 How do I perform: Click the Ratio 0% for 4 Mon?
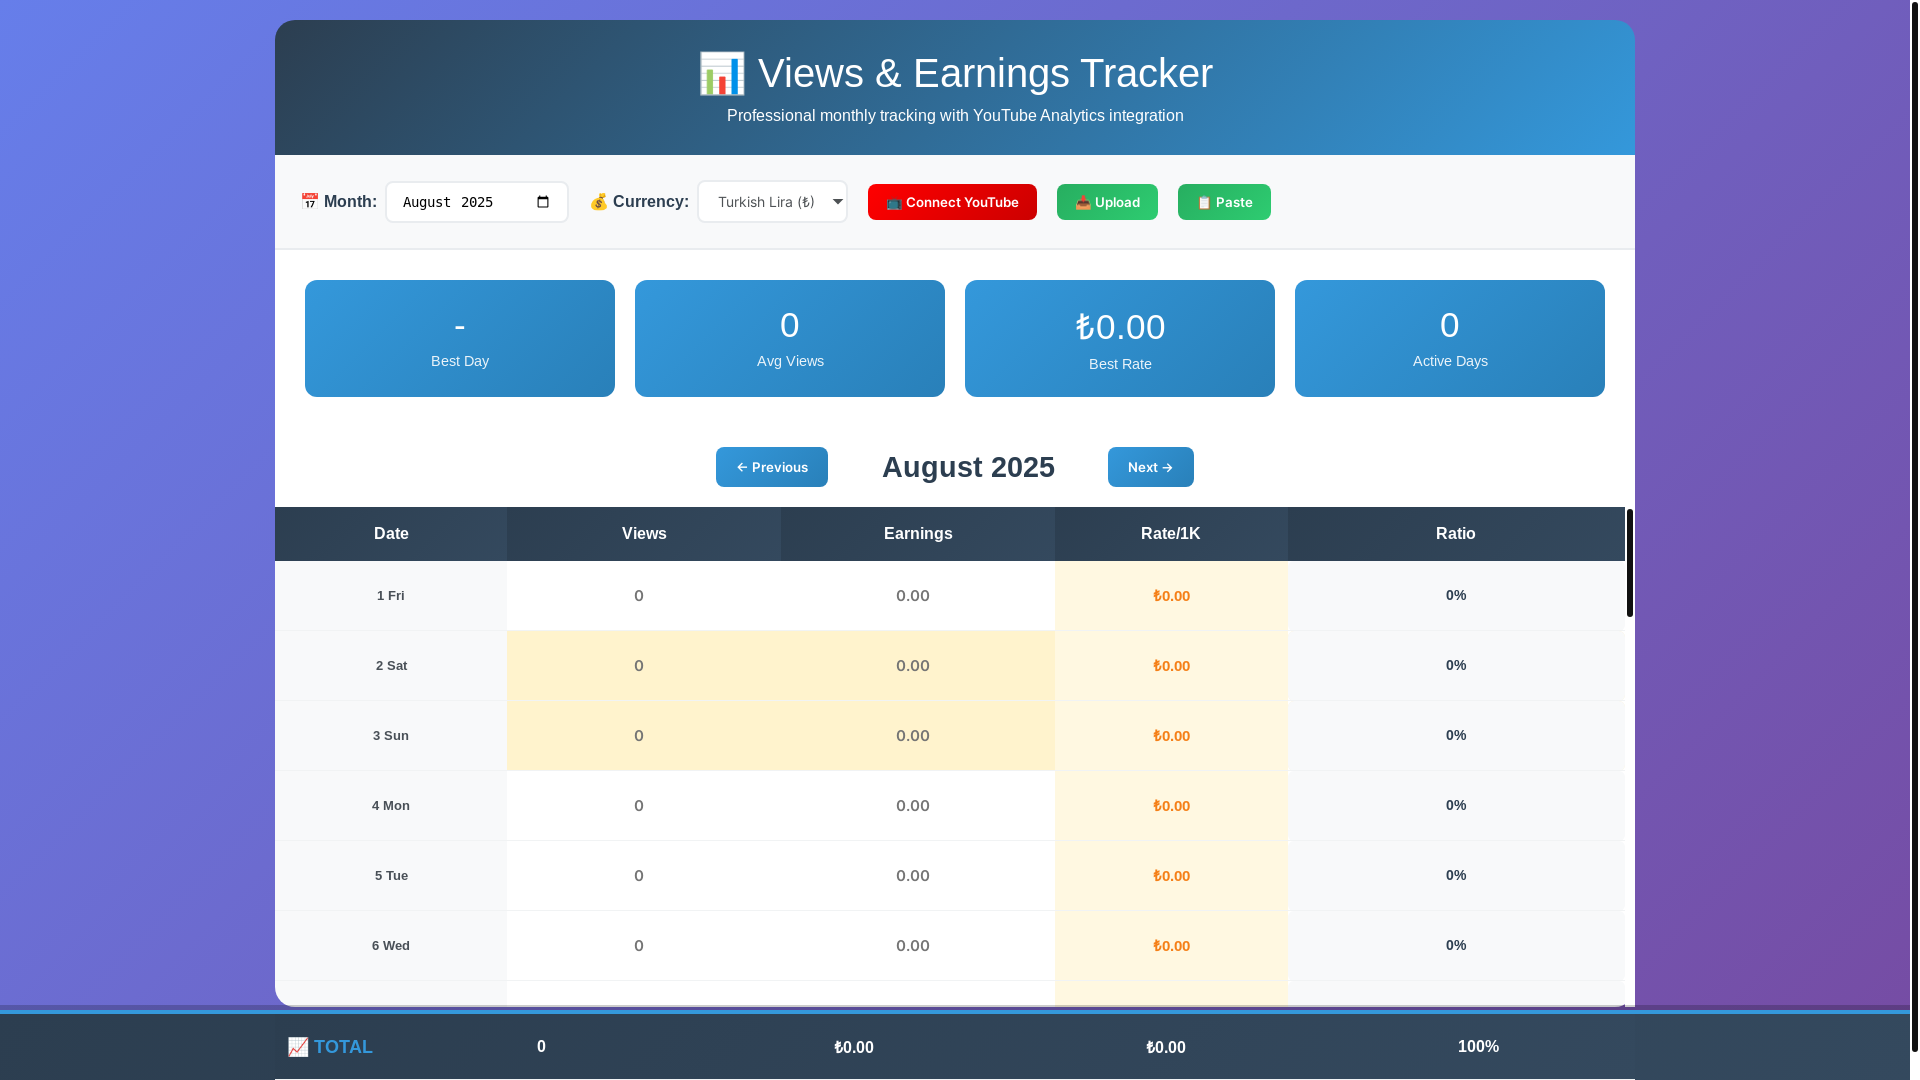point(1456,805)
